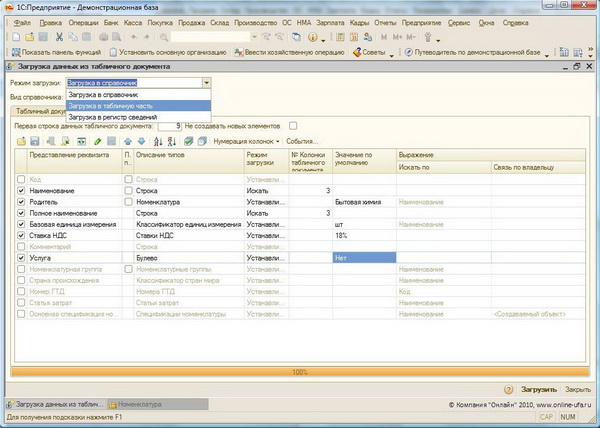This screenshot has width=600, height=428.
Task: Uncheck the Наименование row checkbox
Action: pyautogui.click(x=21, y=190)
